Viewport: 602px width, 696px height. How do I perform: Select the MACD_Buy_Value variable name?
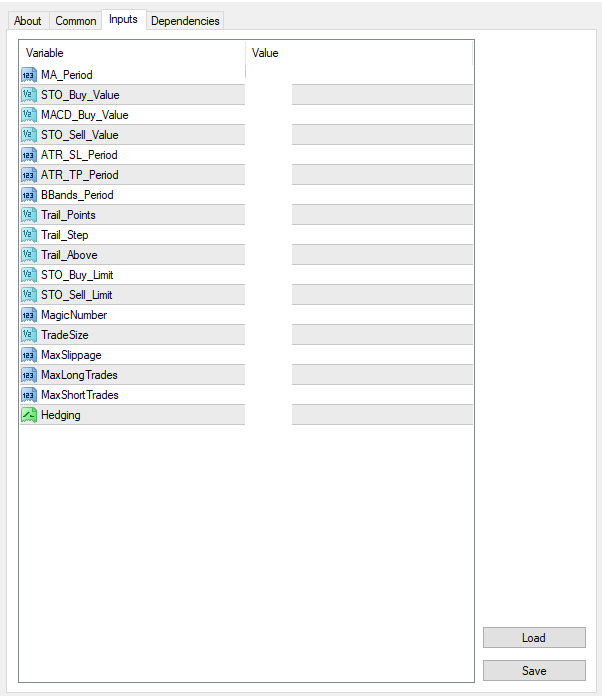[x=85, y=115]
